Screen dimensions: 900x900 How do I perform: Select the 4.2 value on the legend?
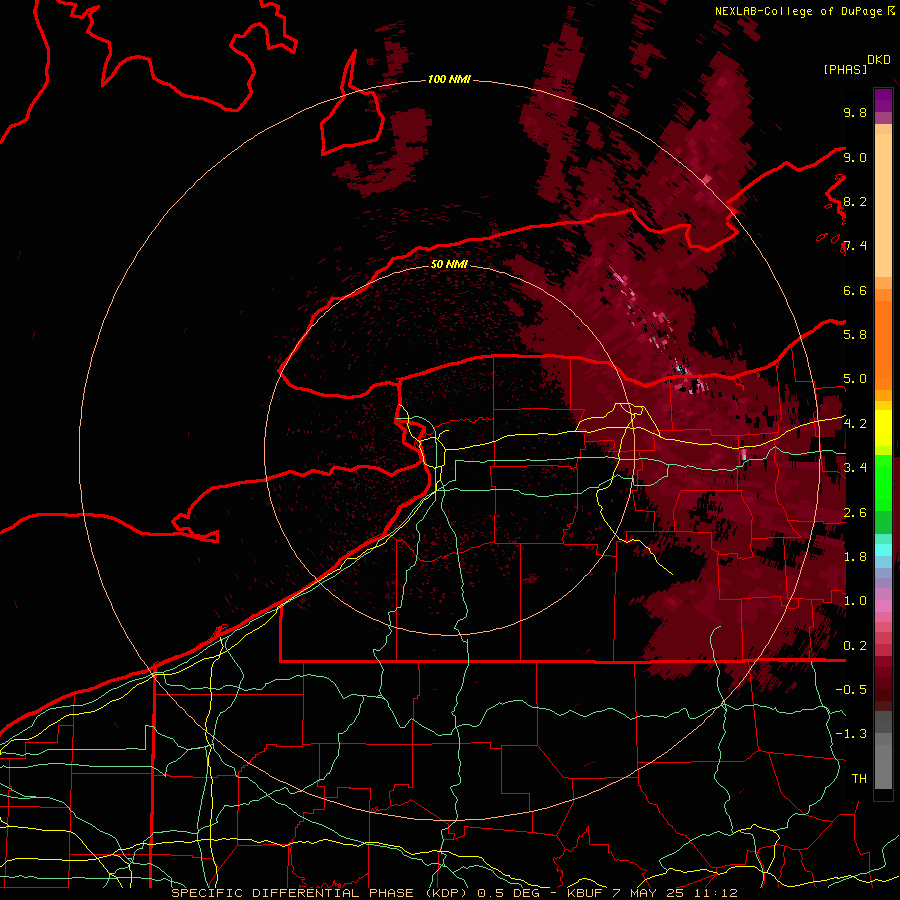pos(855,424)
